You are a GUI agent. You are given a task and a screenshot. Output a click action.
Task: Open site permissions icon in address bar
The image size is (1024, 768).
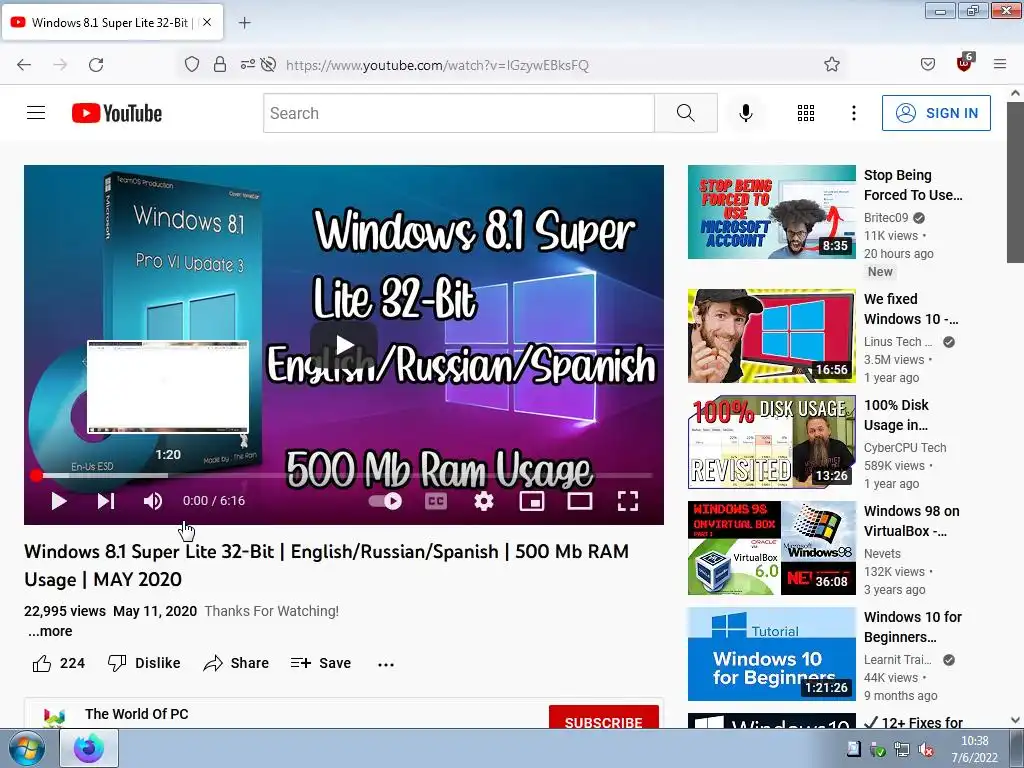(248, 65)
